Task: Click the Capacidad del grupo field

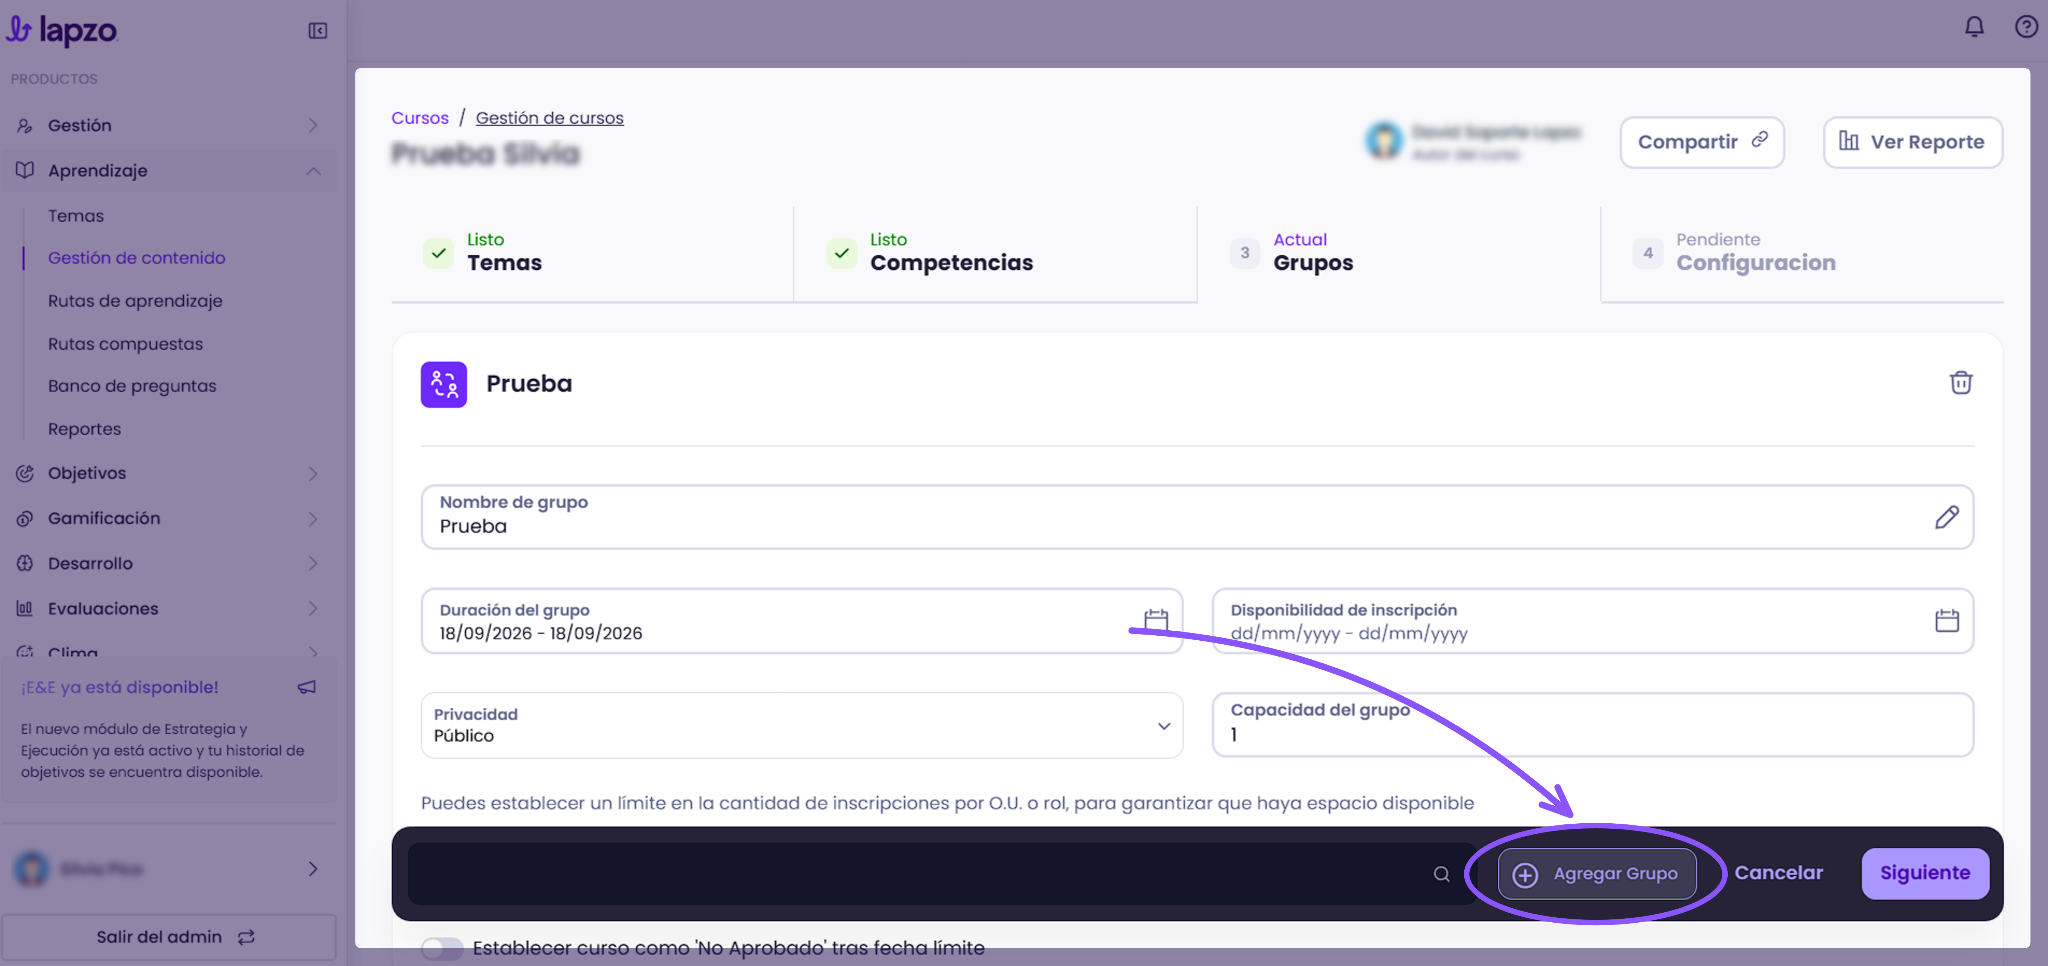Action: pos(1593,725)
